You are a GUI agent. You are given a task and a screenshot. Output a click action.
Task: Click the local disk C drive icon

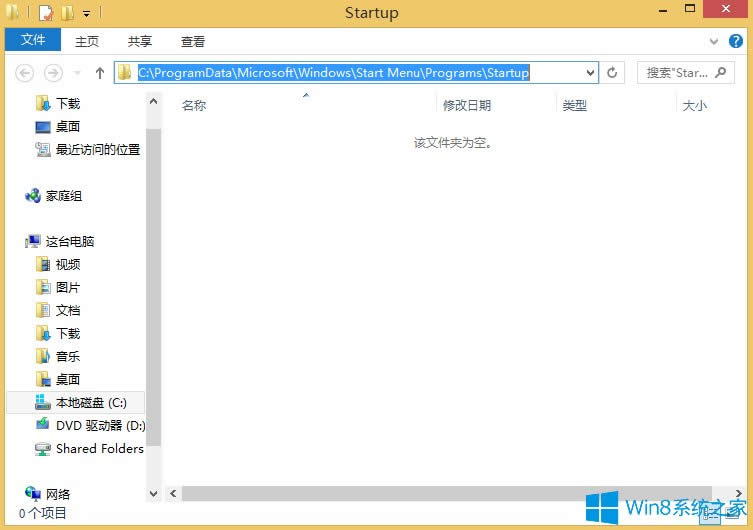(x=43, y=402)
